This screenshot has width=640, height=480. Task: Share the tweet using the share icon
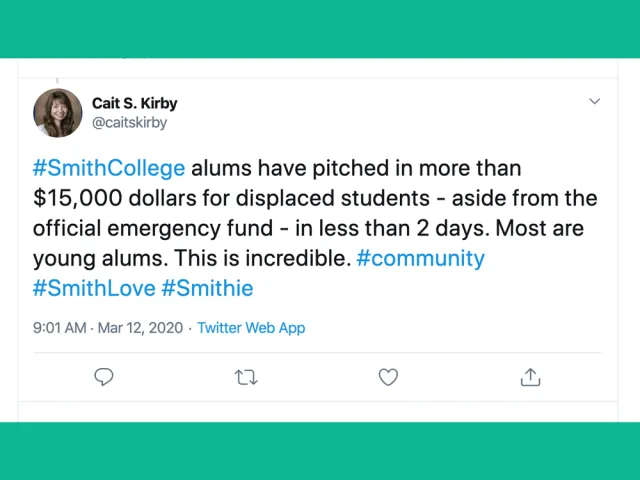click(530, 377)
